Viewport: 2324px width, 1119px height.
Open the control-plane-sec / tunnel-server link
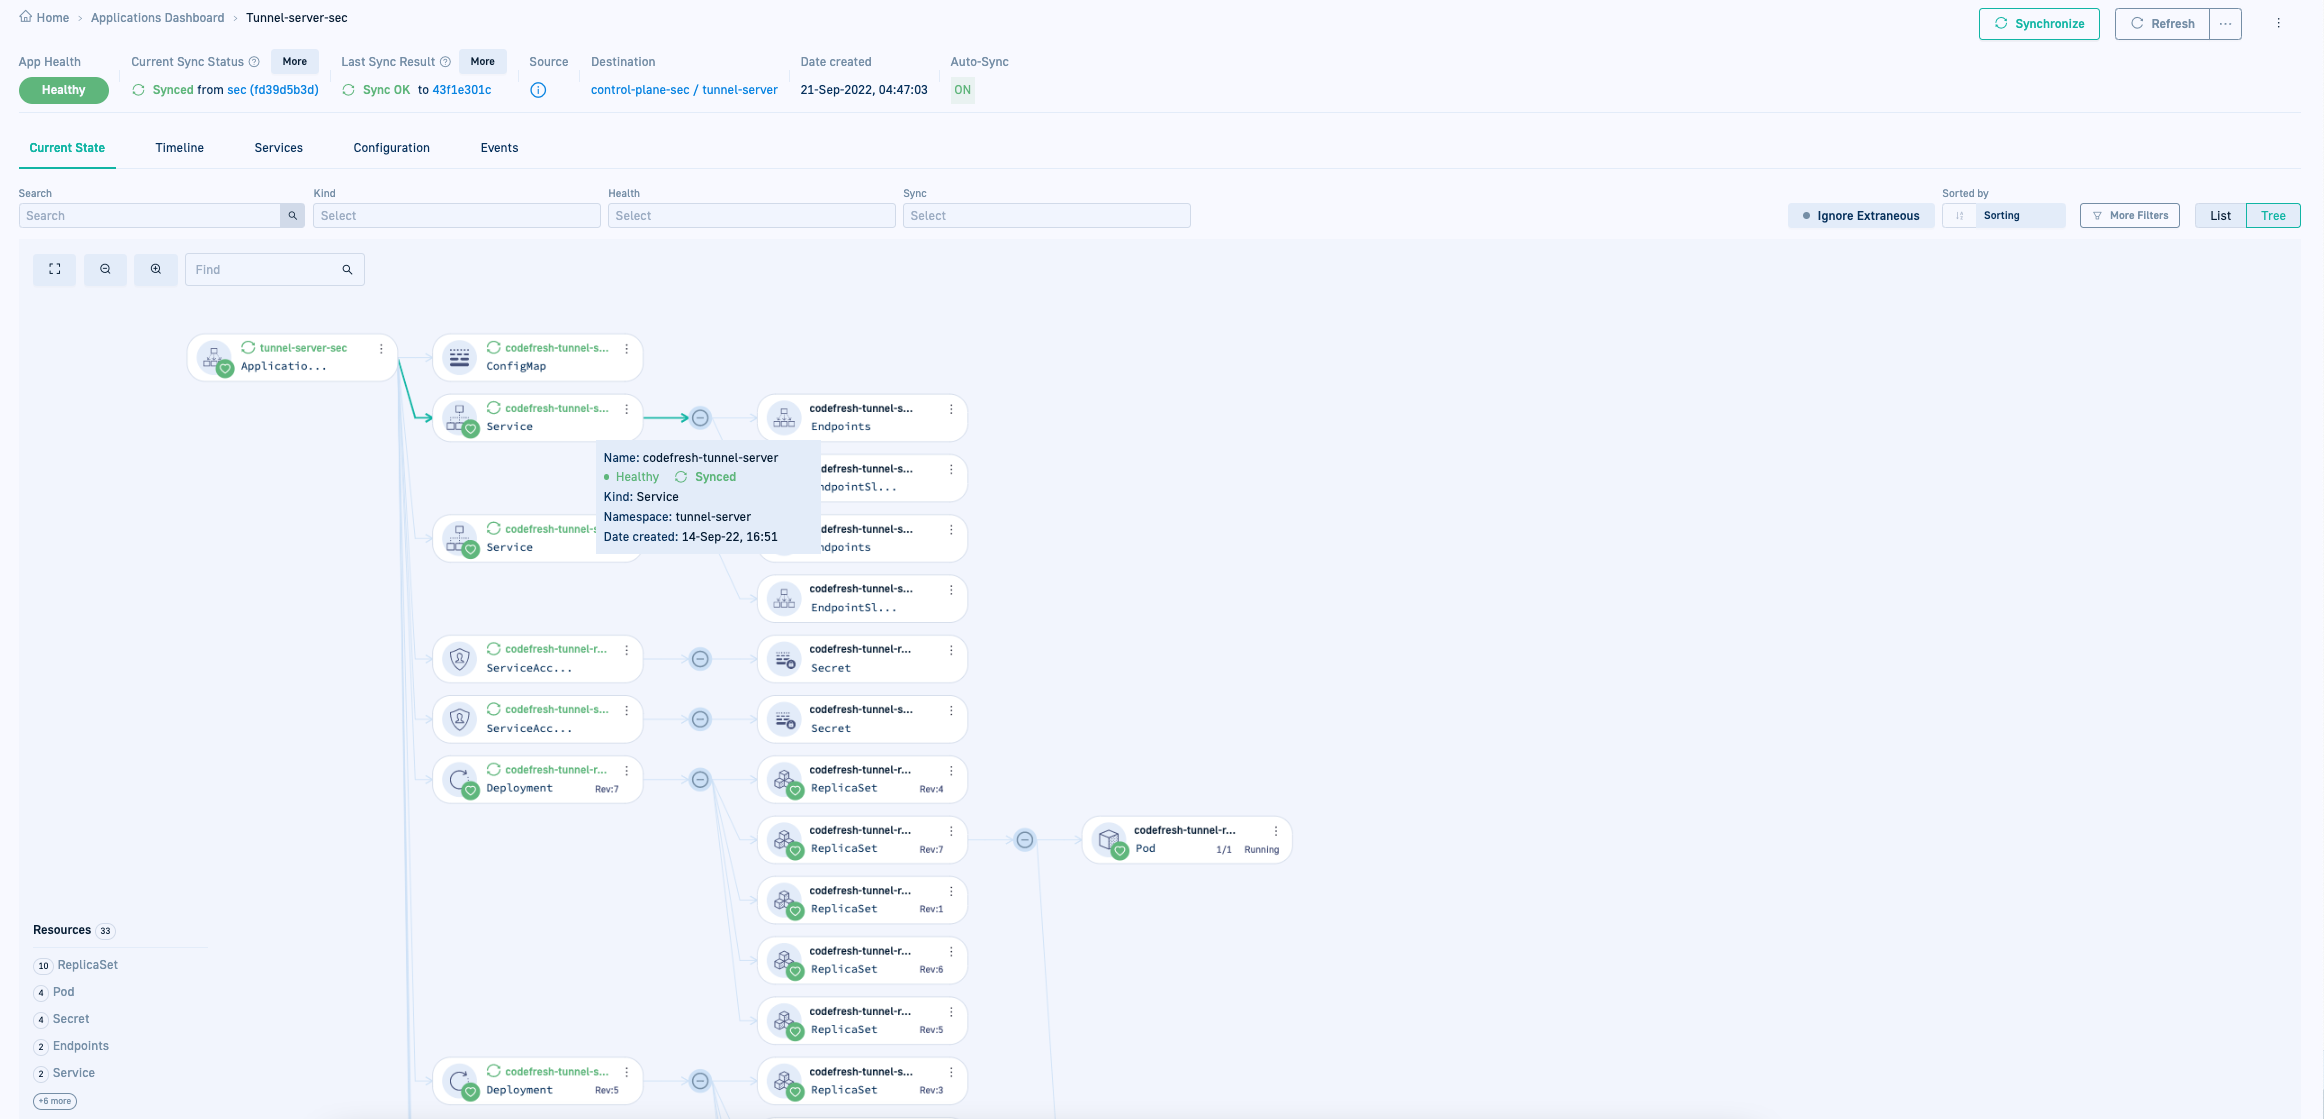point(684,90)
